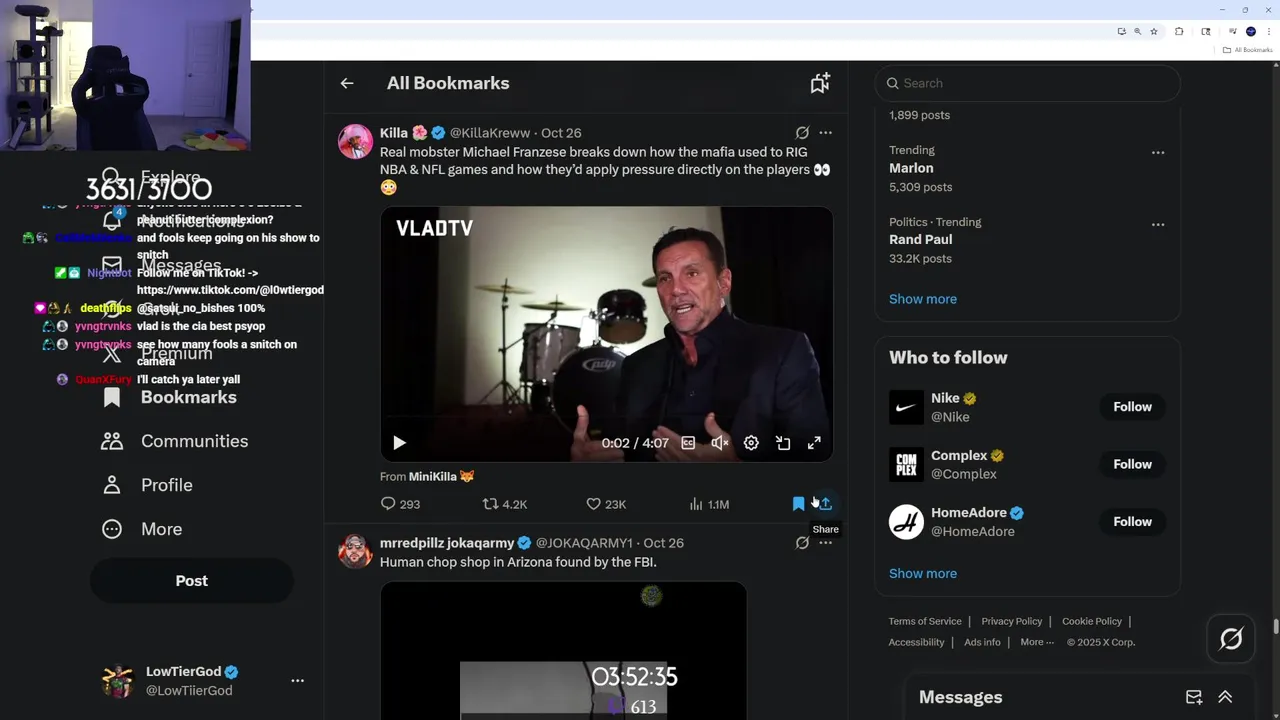Share Killa's post
Viewport: 1280px width, 720px height.
click(x=825, y=504)
